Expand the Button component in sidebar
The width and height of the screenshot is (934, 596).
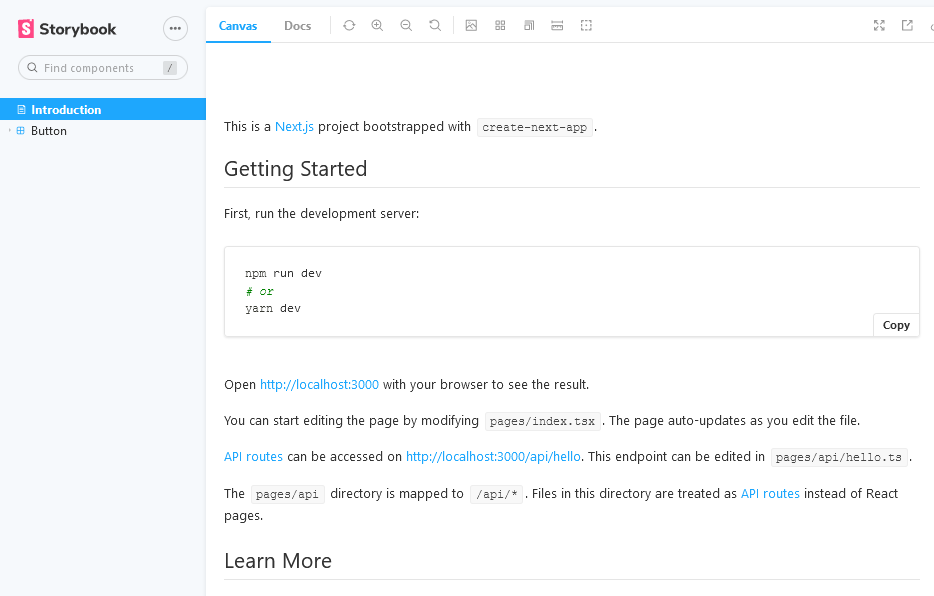click(x=9, y=130)
